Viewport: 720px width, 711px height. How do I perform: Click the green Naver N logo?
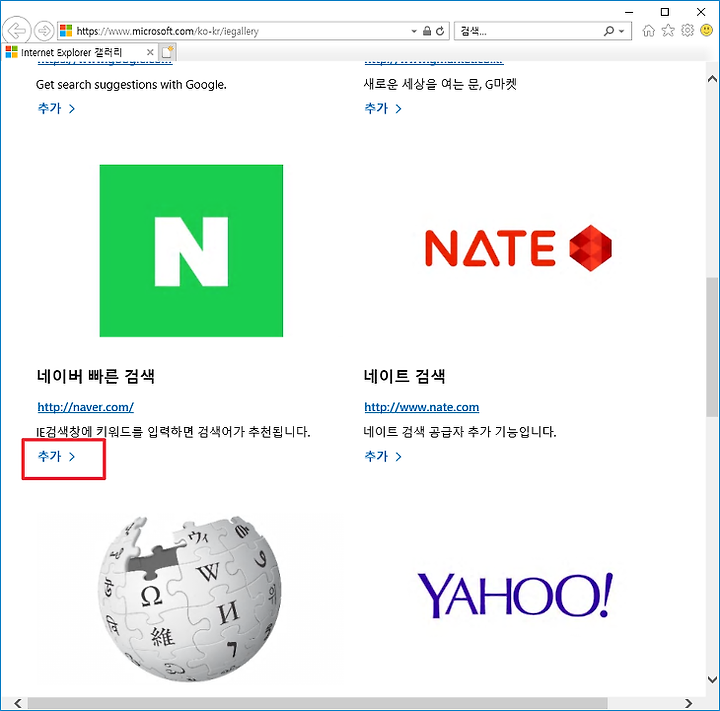pyautogui.click(x=191, y=251)
